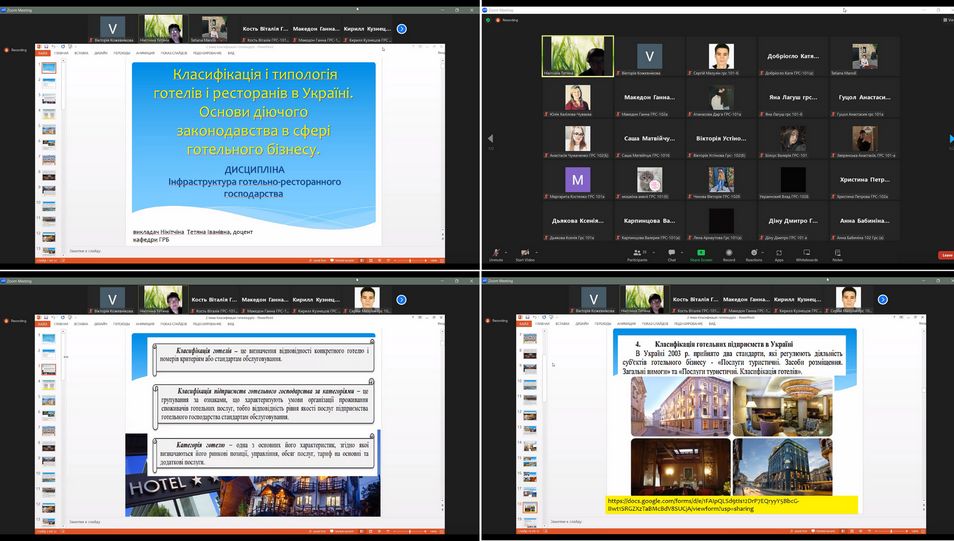954x541 pixels.
Task: Expand video options arrow beside Start Video
Action: (536, 252)
